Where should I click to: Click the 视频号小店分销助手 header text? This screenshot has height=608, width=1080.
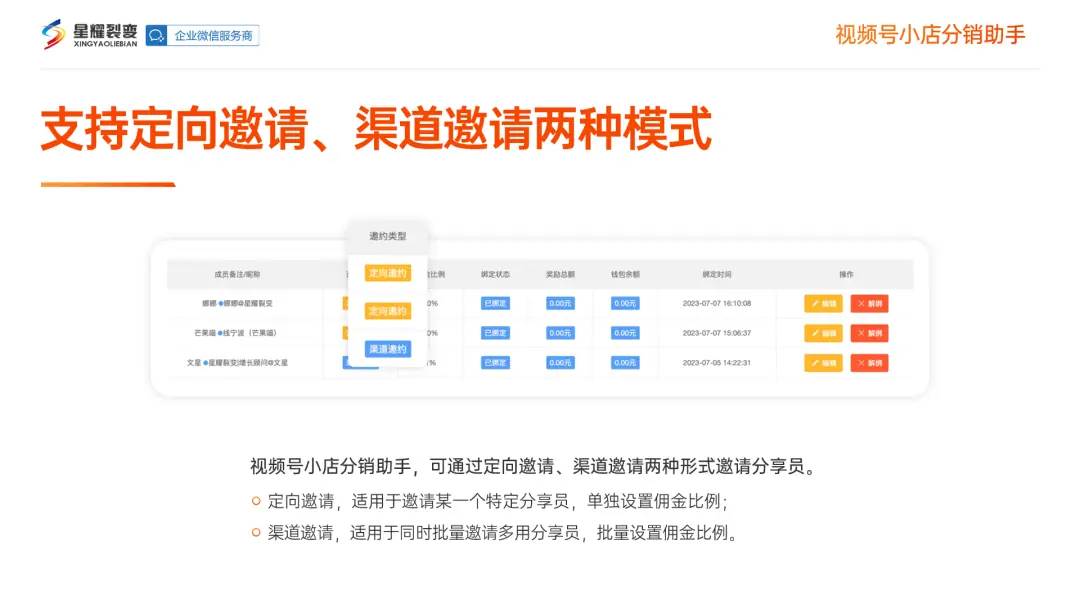[x=931, y=34]
